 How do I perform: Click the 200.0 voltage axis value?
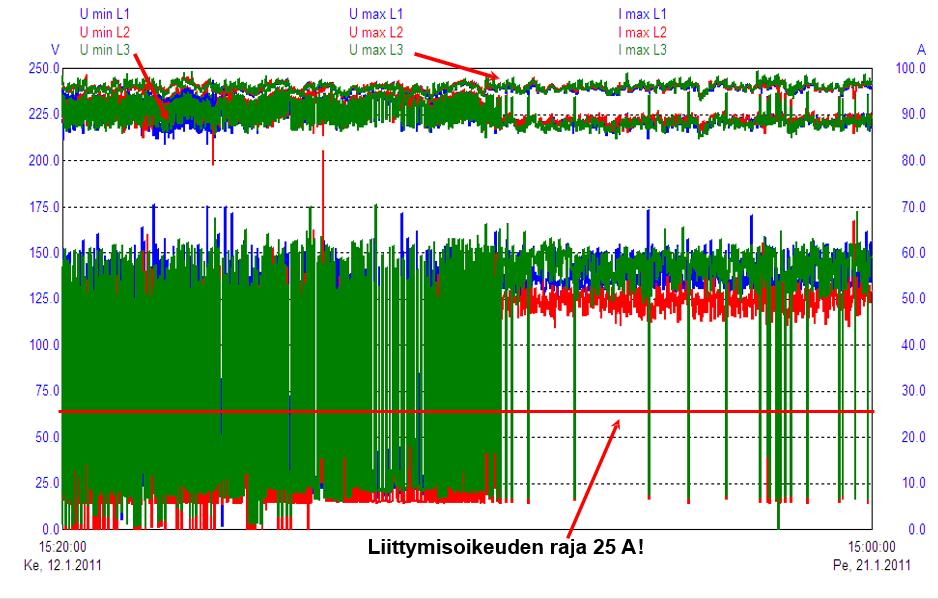[44, 160]
